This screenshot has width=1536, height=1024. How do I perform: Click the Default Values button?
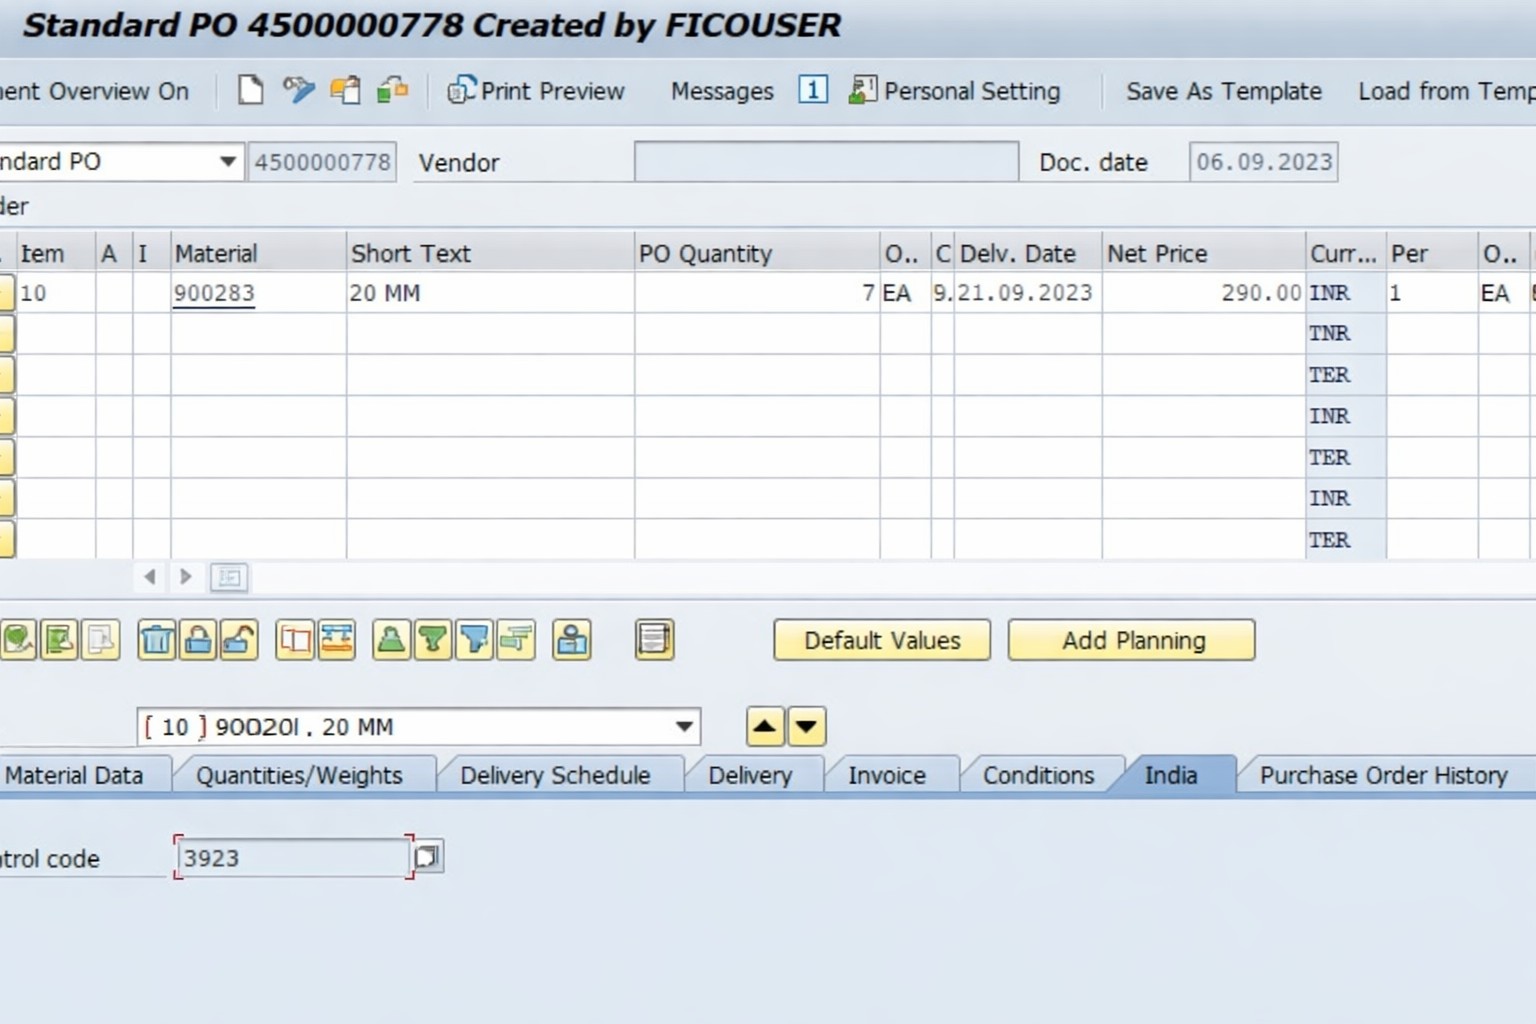click(x=882, y=640)
